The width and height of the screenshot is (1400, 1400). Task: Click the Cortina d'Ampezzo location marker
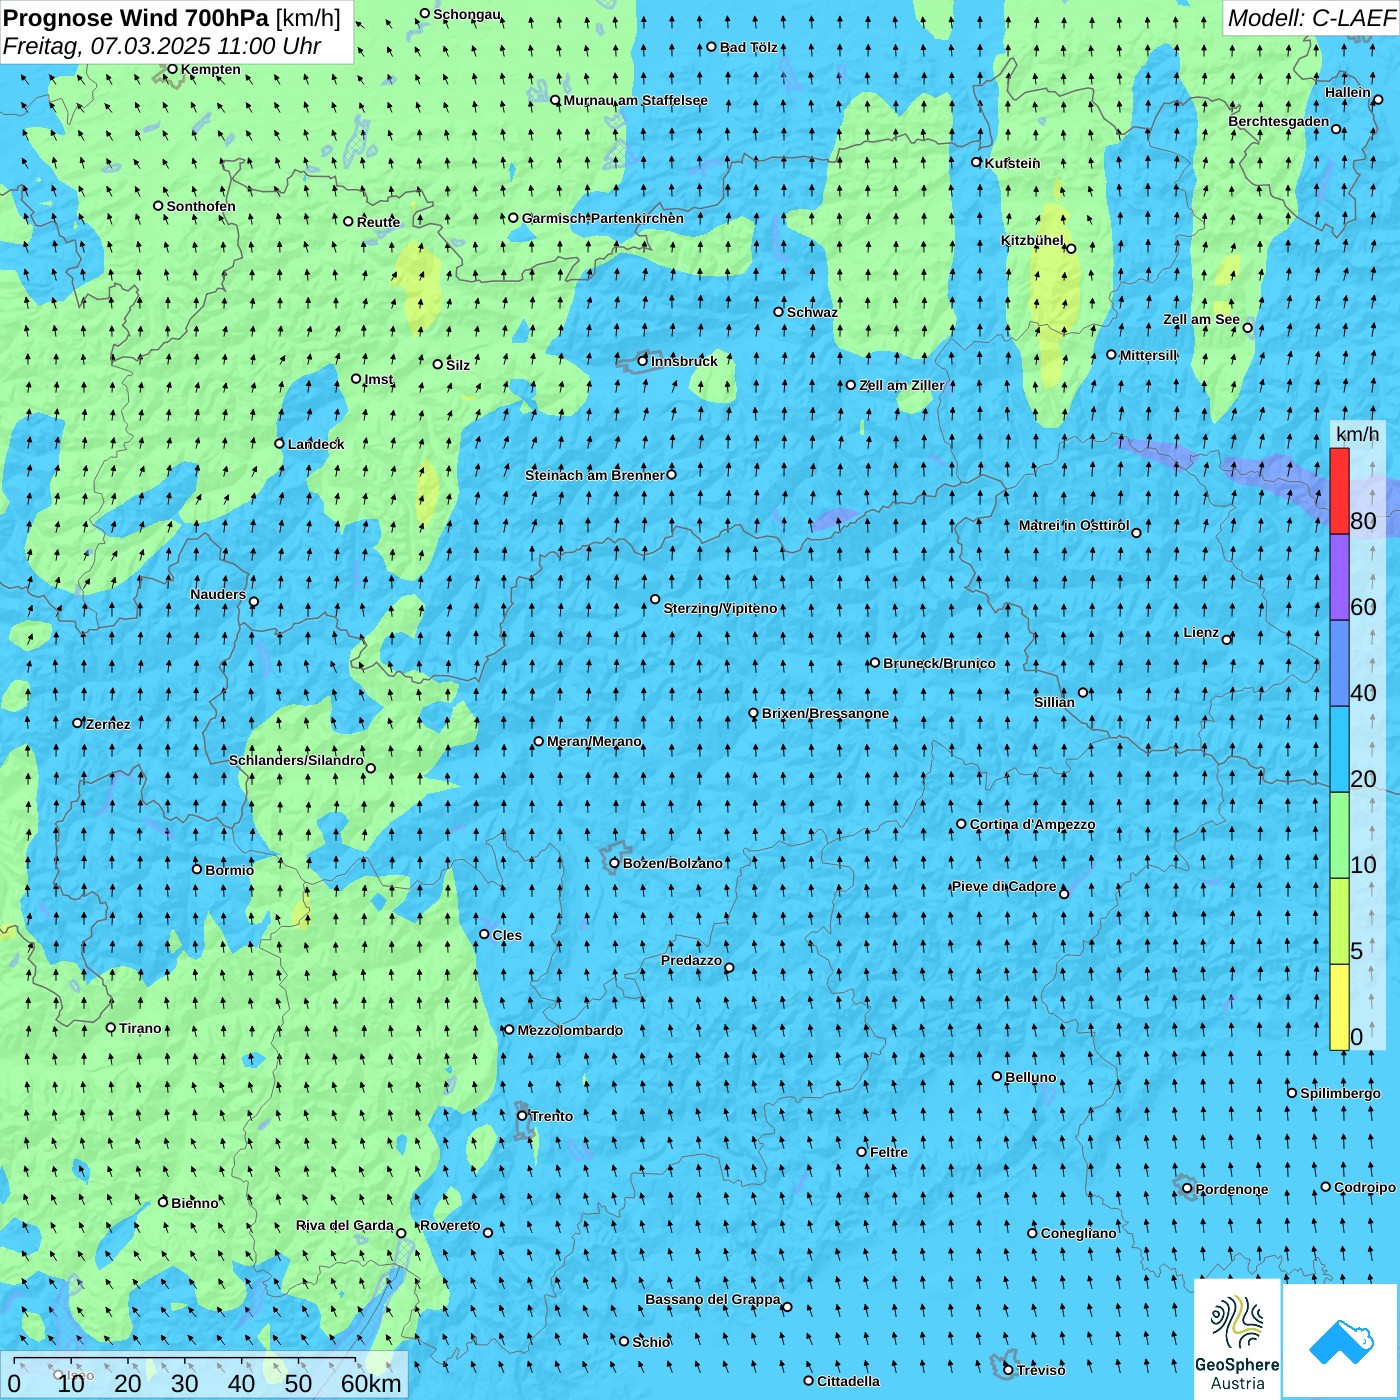pos(962,824)
